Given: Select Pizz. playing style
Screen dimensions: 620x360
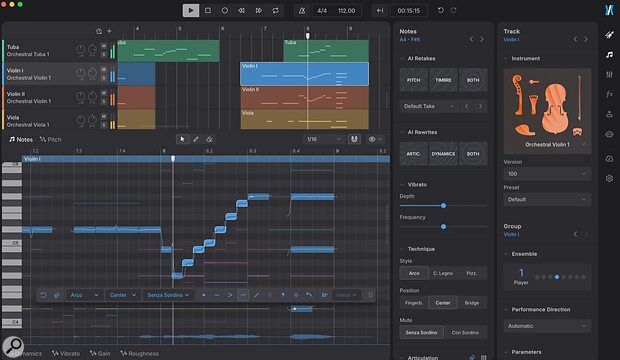Looking at the screenshot, I should (x=471, y=273).
